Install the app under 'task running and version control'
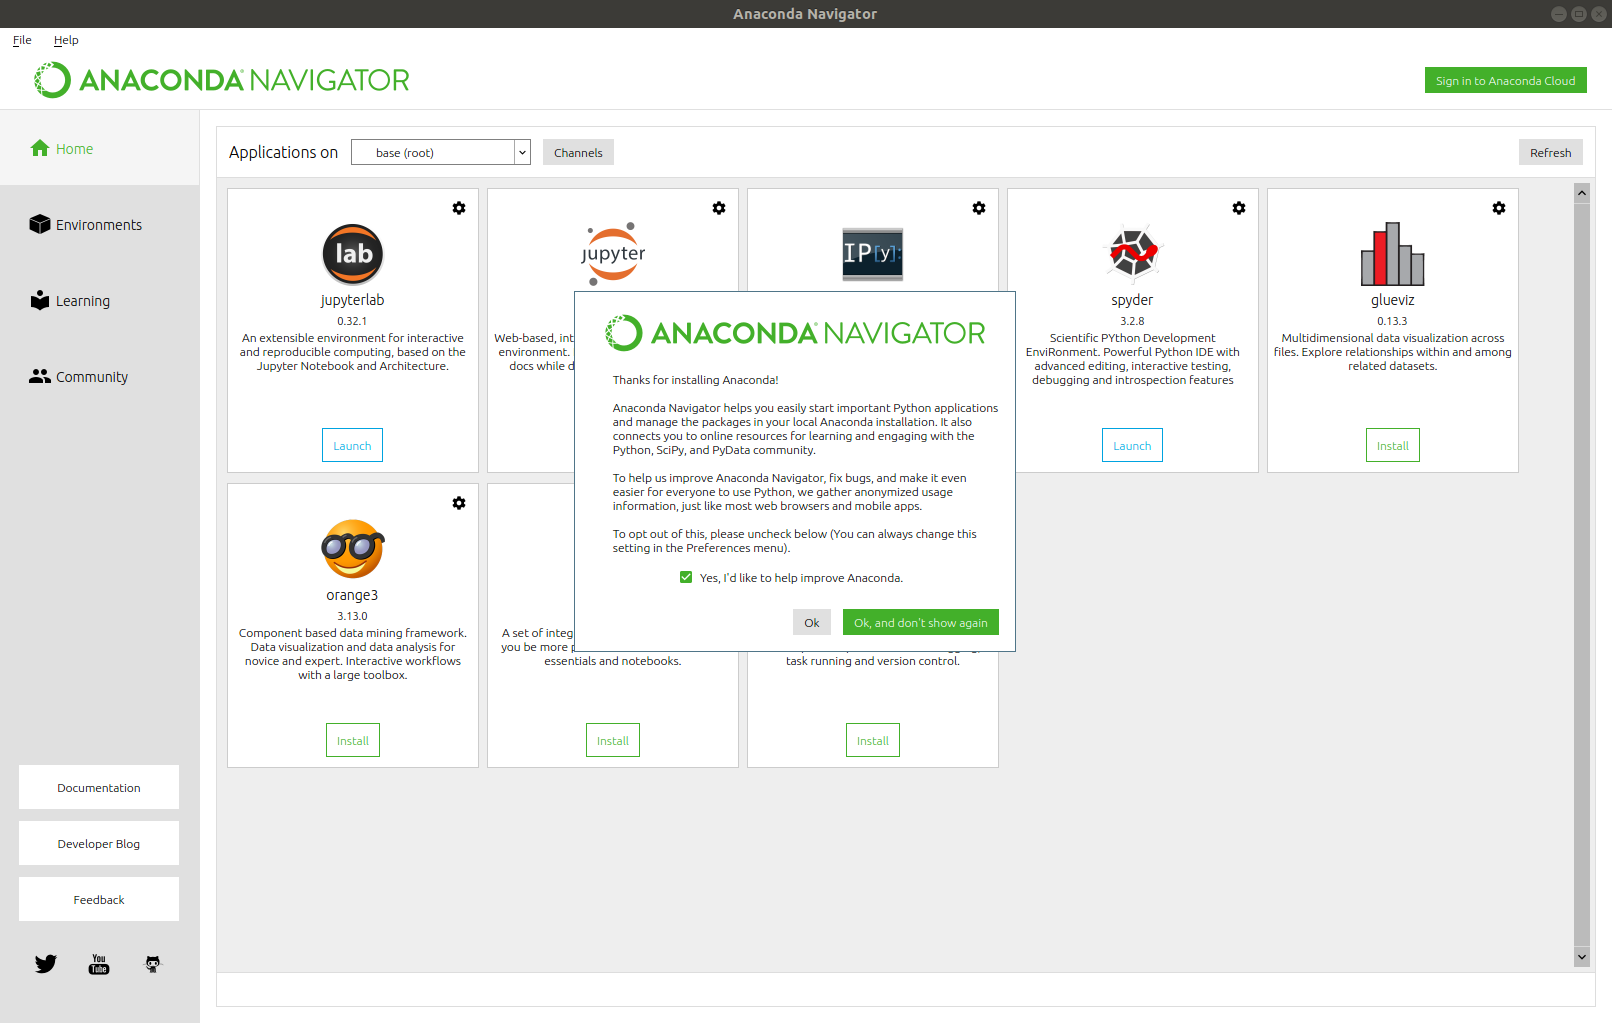This screenshot has width=1612, height=1023. click(872, 740)
